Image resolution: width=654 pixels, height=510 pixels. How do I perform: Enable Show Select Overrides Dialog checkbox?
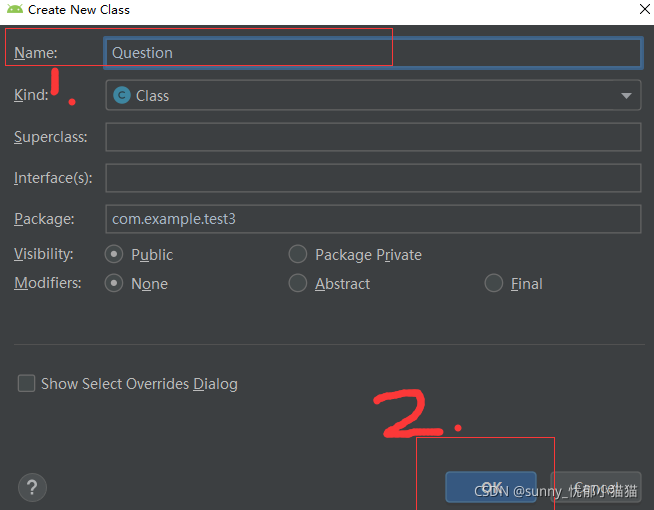[x=26, y=383]
